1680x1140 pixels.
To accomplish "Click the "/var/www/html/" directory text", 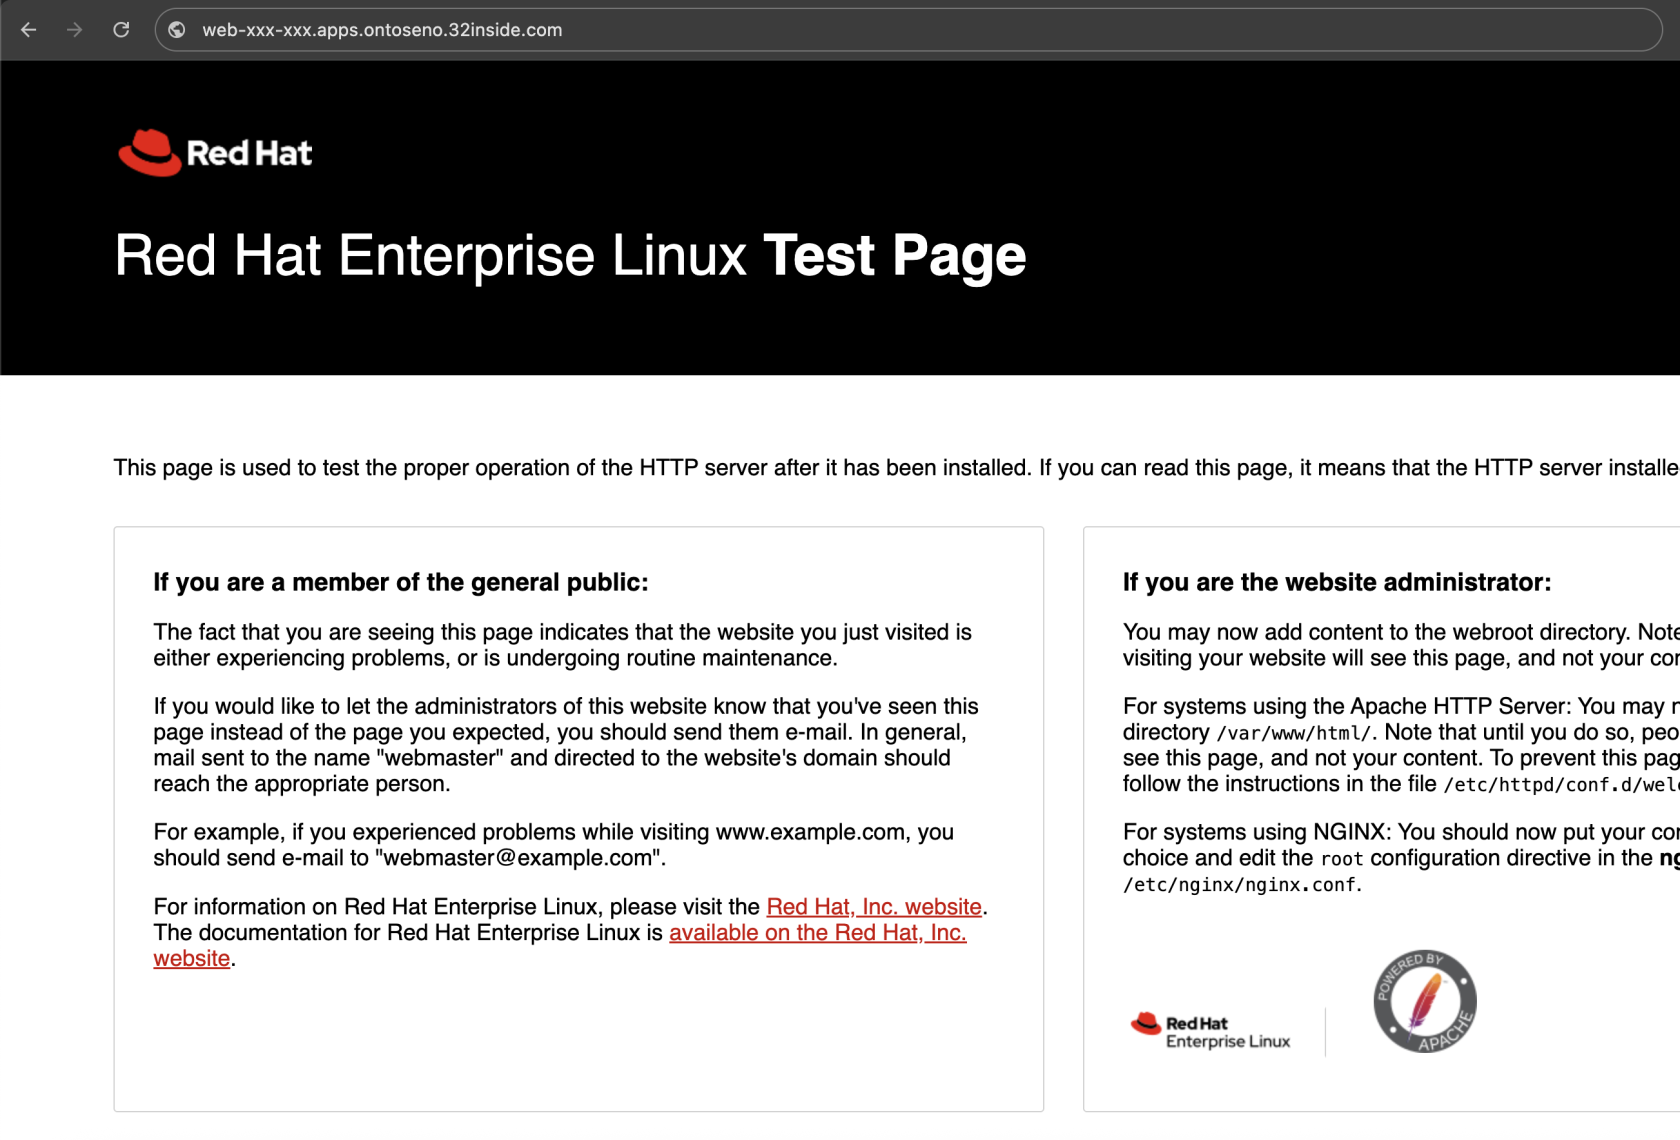I will (1294, 733).
